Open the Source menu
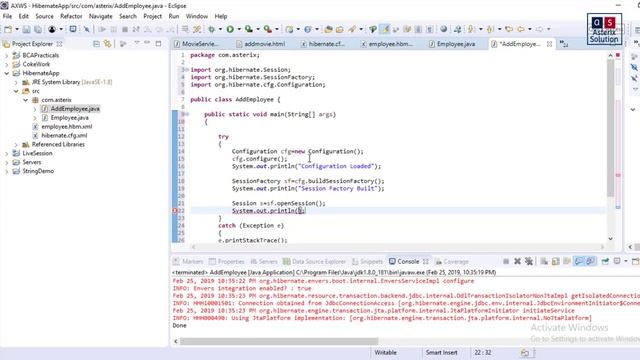This screenshot has width=640, height=360. 44,16
